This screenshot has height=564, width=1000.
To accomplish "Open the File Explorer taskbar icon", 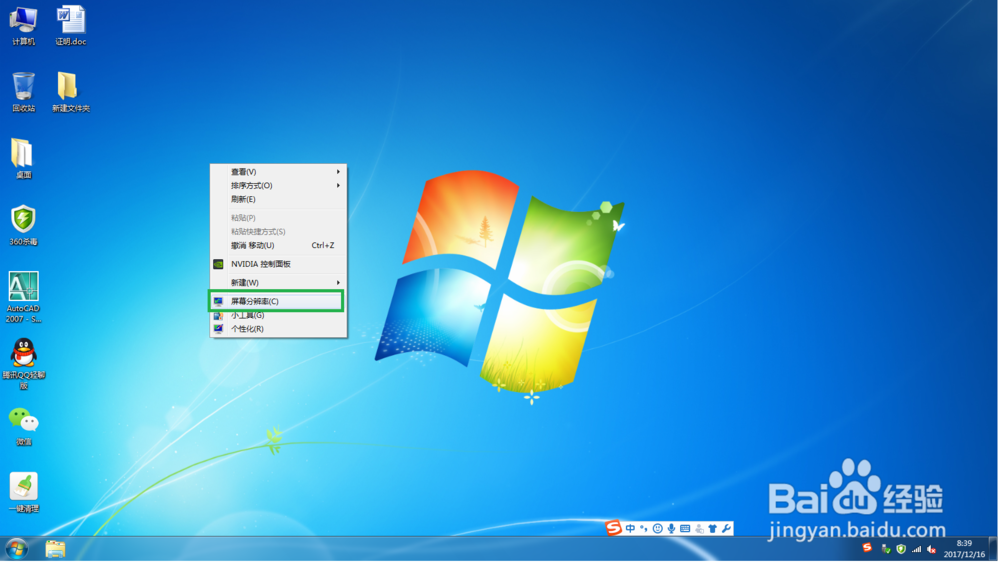I will coord(55,549).
